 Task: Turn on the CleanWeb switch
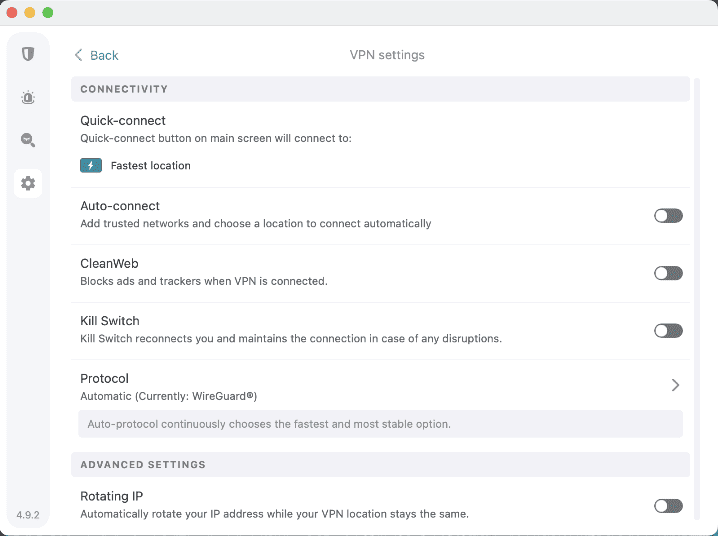pyautogui.click(x=668, y=273)
